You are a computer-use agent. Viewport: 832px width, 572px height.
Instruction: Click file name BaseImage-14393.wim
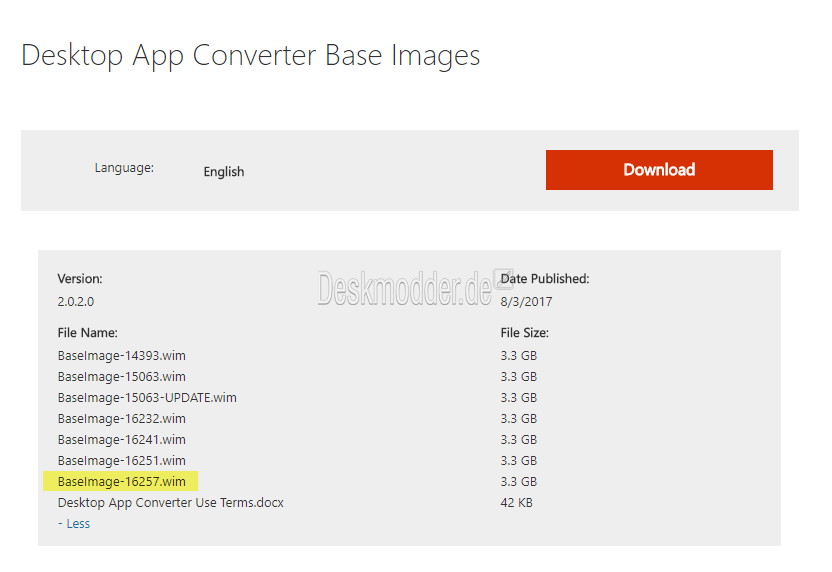point(122,356)
